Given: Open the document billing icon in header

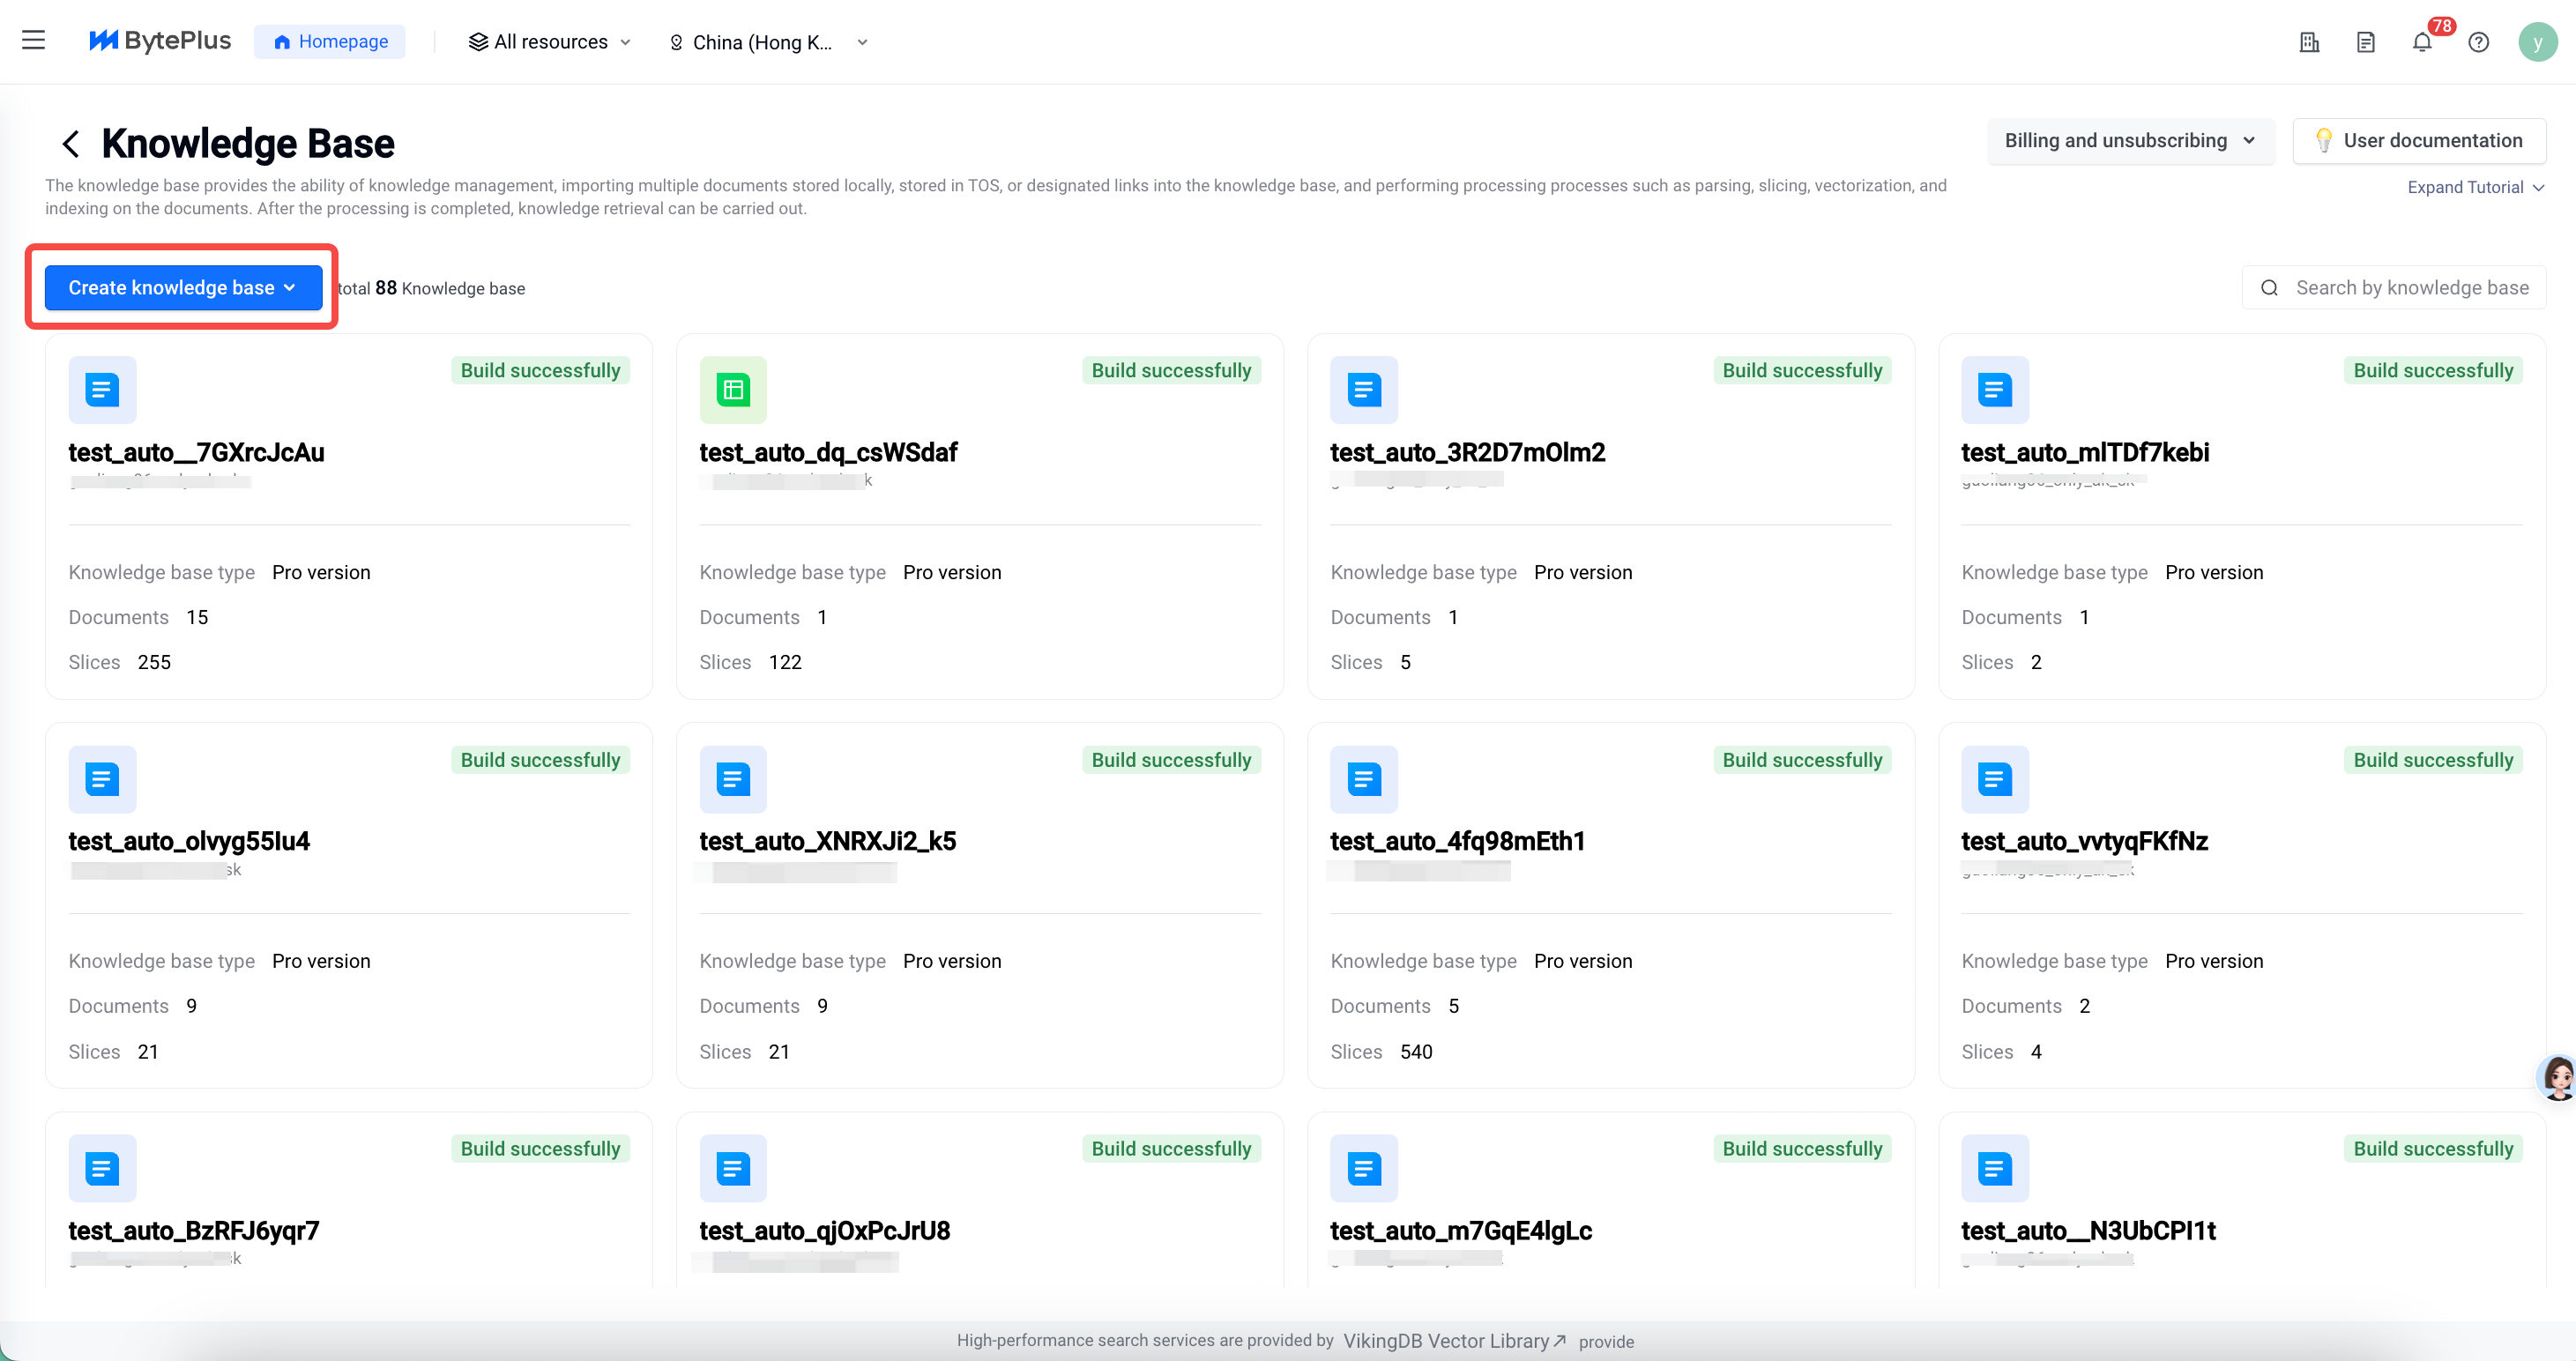Looking at the screenshot, I should pos(2365,42).
